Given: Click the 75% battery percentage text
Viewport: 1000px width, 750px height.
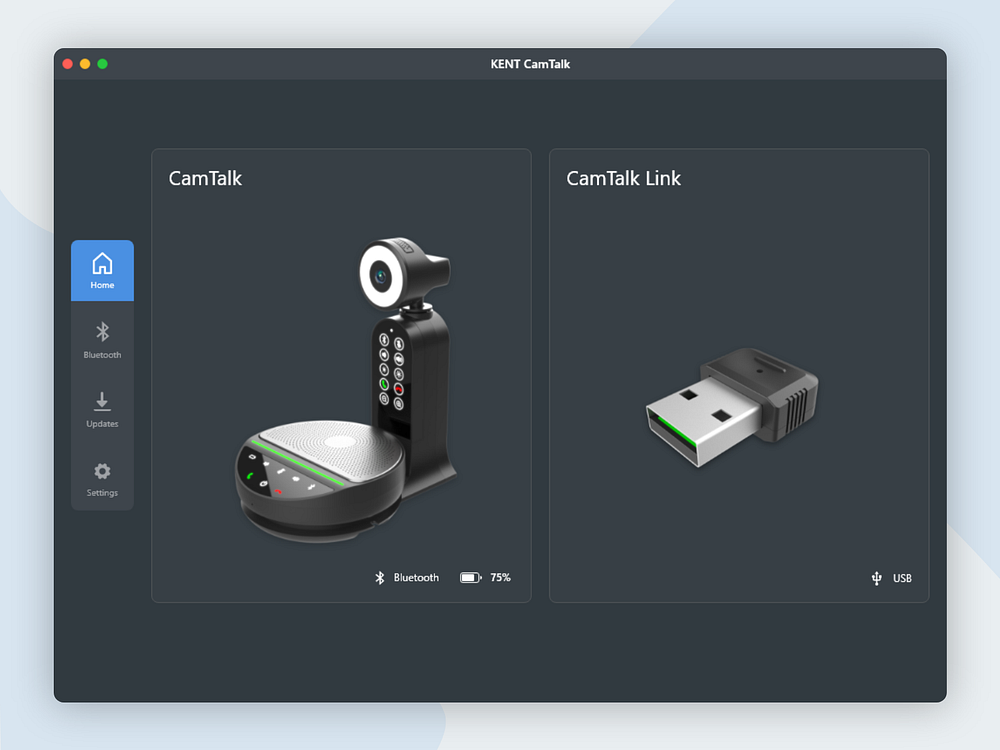Looking at the screenshot, I should point(500,577).
